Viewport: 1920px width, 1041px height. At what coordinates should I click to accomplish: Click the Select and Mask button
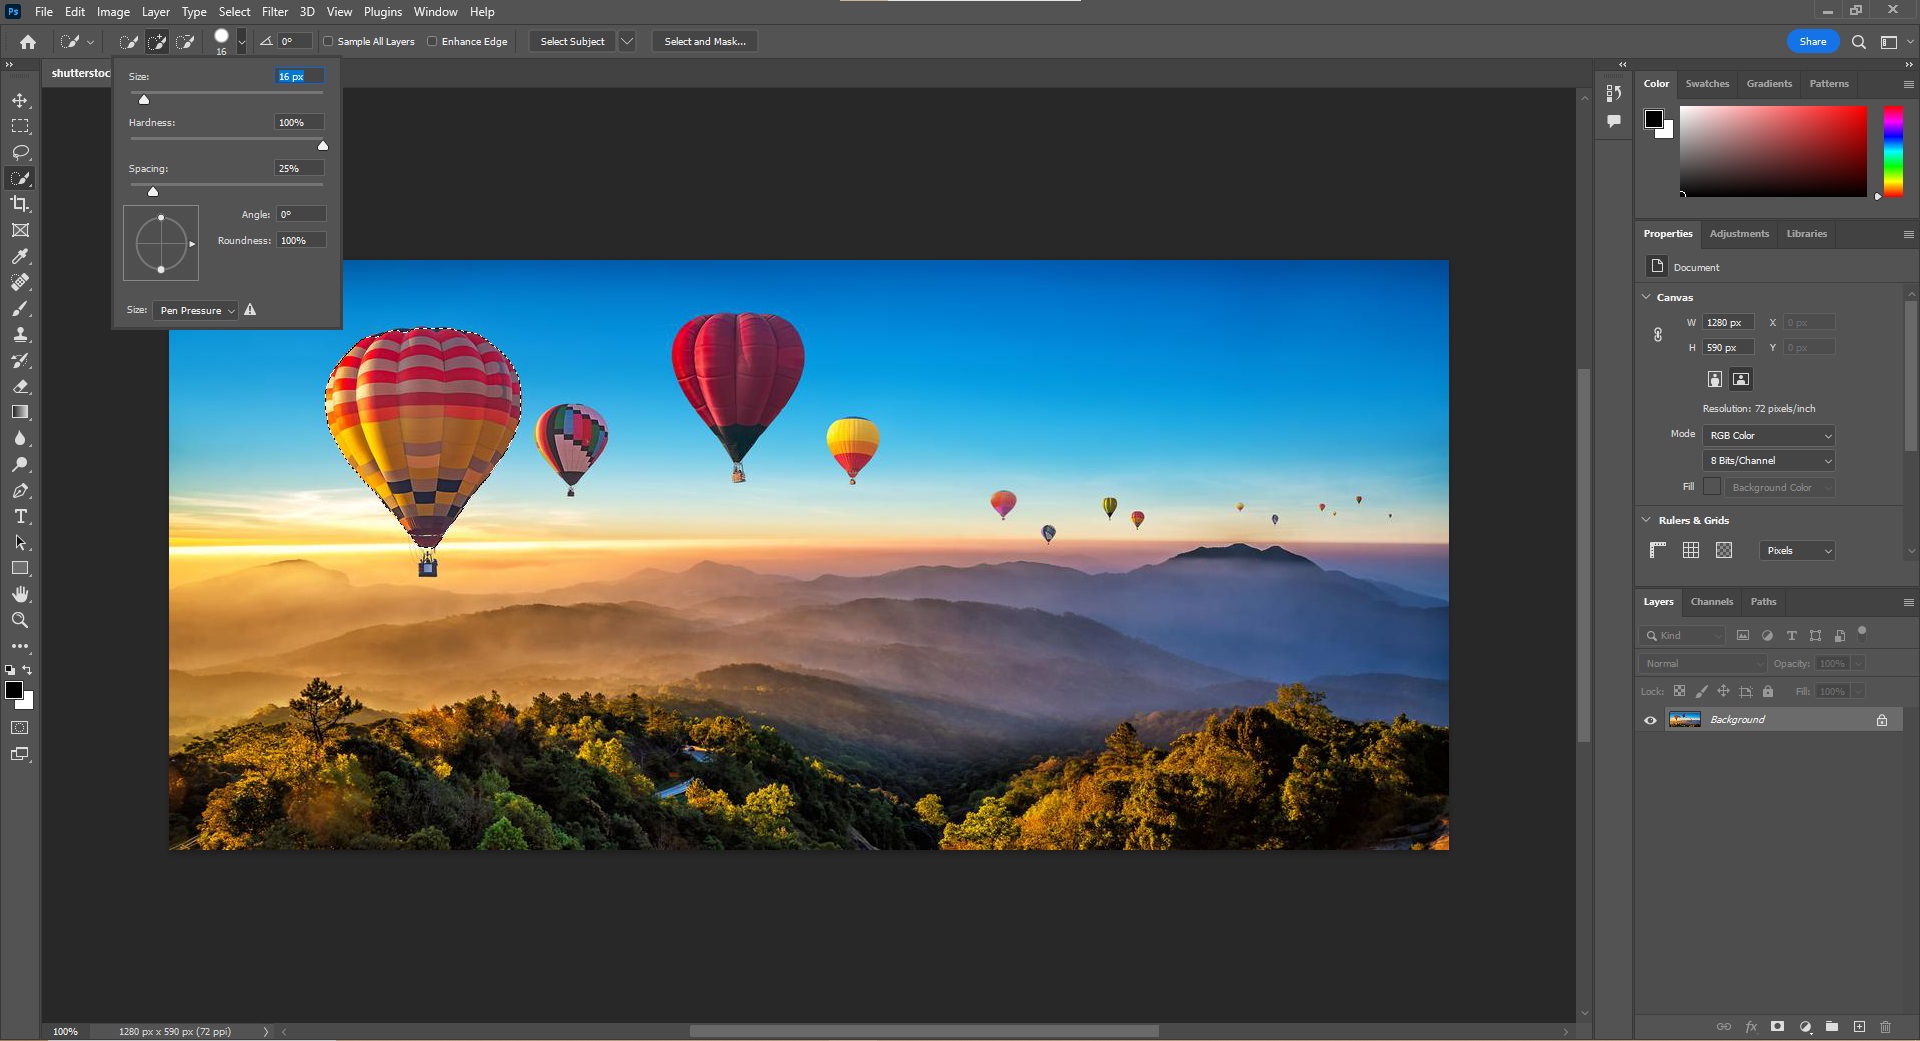[x=705, y=42]
